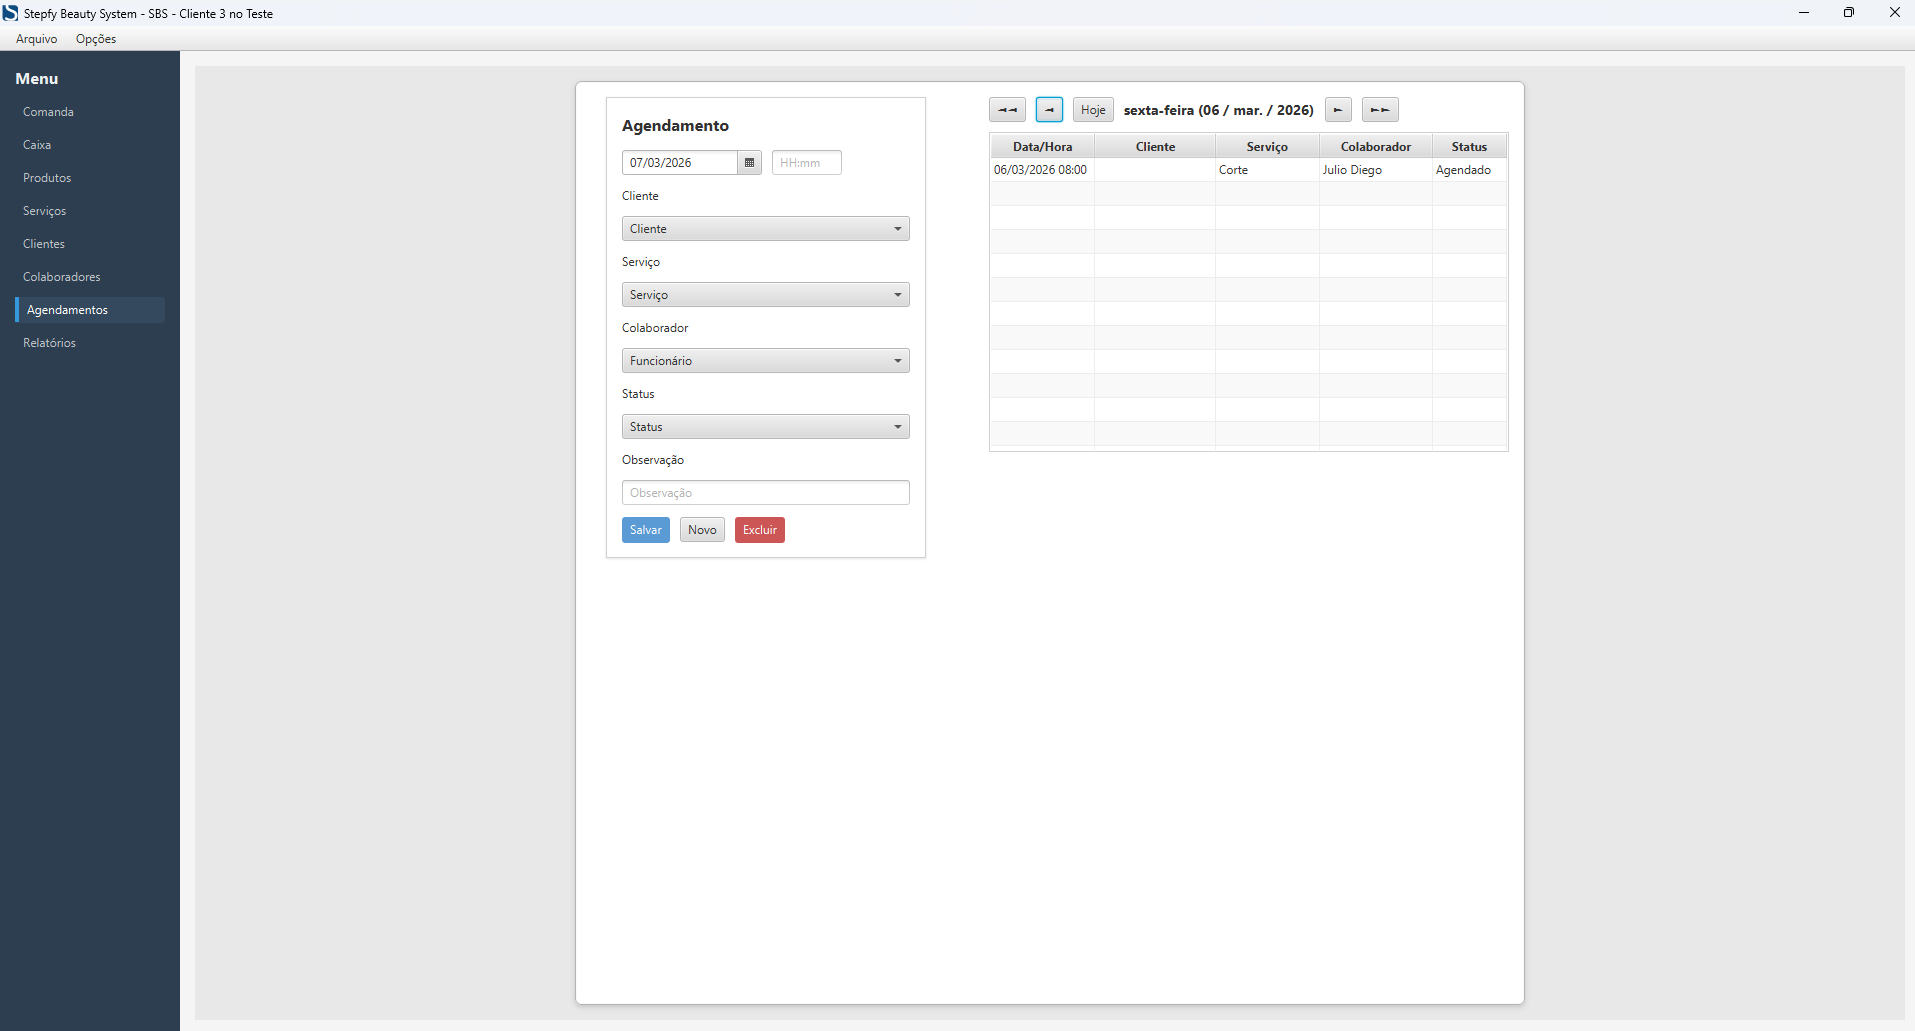The image size is (1915, 1031).
Task: Go to previous day with single-arrow button
Action: point(1049,110)
